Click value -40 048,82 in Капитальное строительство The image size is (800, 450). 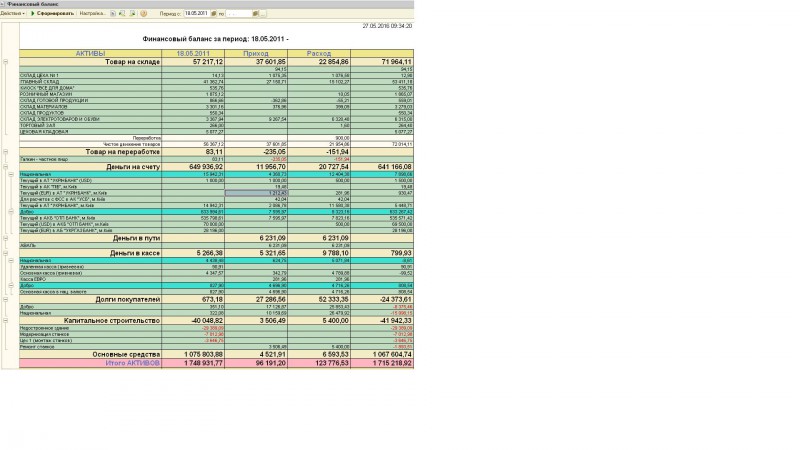point(207,320)
